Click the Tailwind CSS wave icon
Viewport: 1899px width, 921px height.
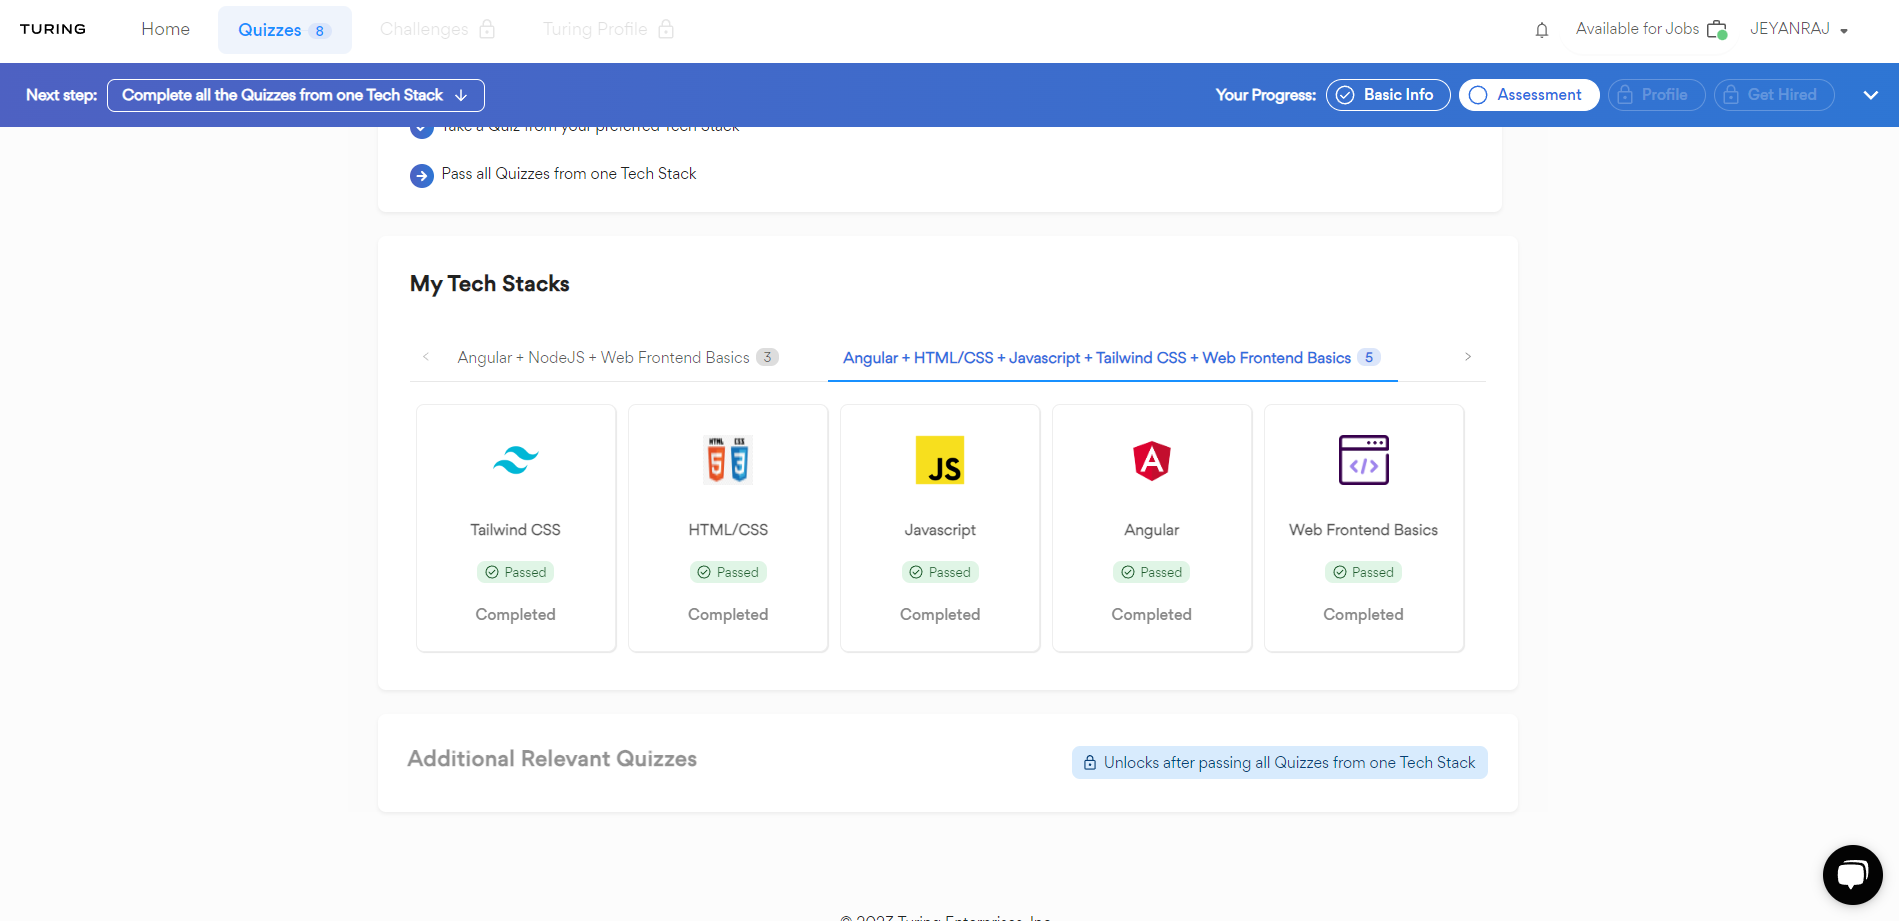515,460
